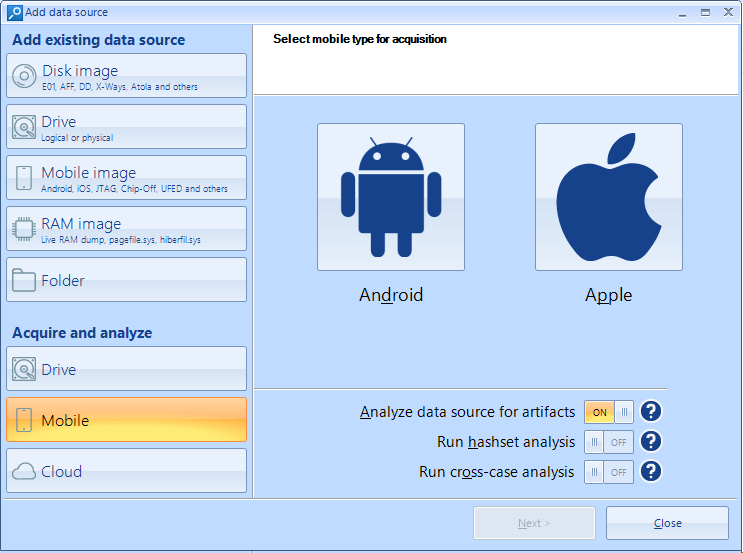Choose Drive under Acquire and analyze
Screen dimensions: 743x553
point(127,369)
